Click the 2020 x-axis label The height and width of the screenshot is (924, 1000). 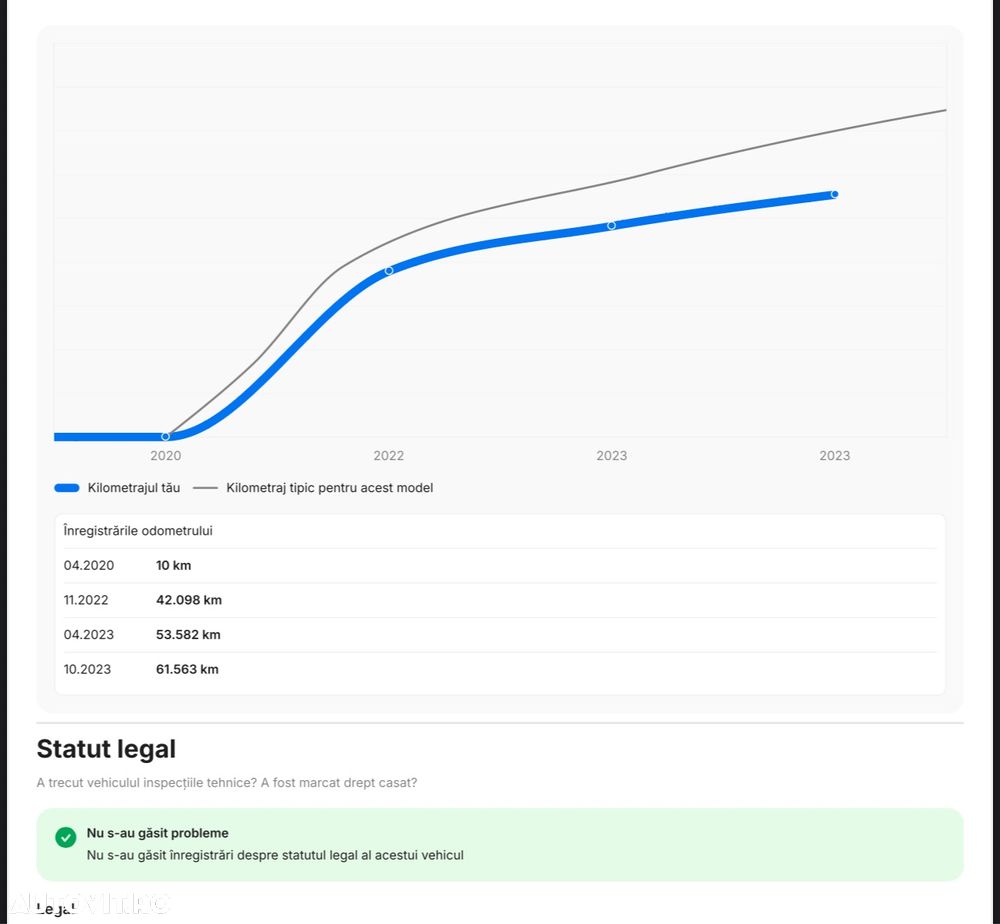[x=166, y=456]
